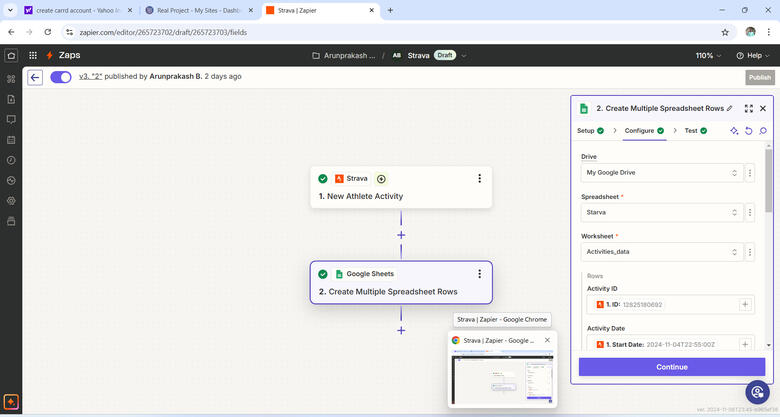Click the greyed Publish button

coord(760,77)
